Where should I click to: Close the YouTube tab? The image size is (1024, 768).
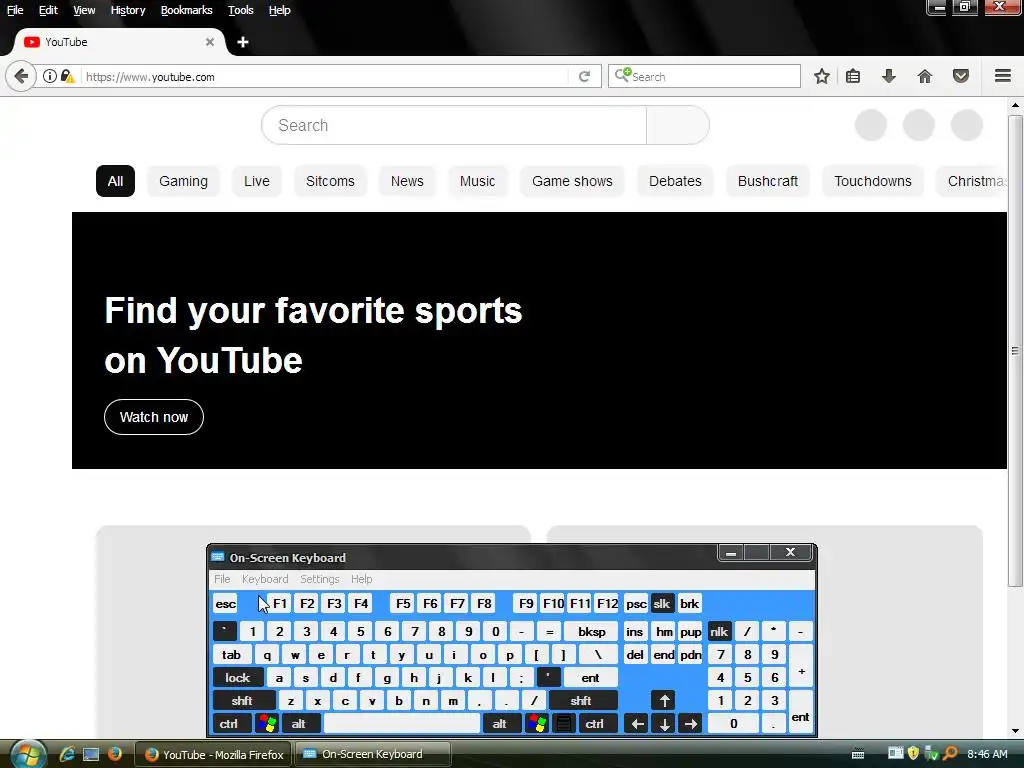tap(210, 42)
